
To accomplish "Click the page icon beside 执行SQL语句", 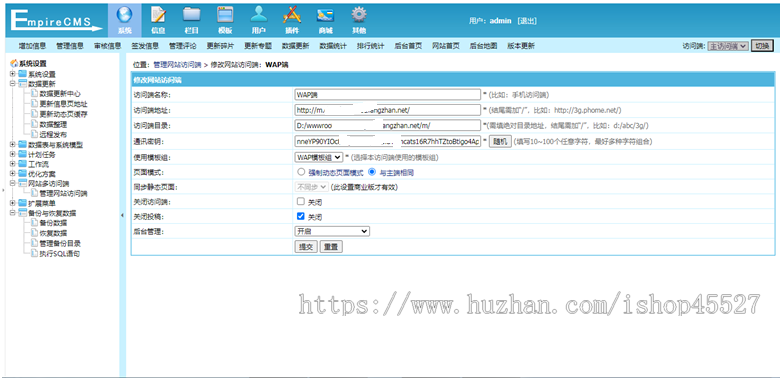I will 34,253.
